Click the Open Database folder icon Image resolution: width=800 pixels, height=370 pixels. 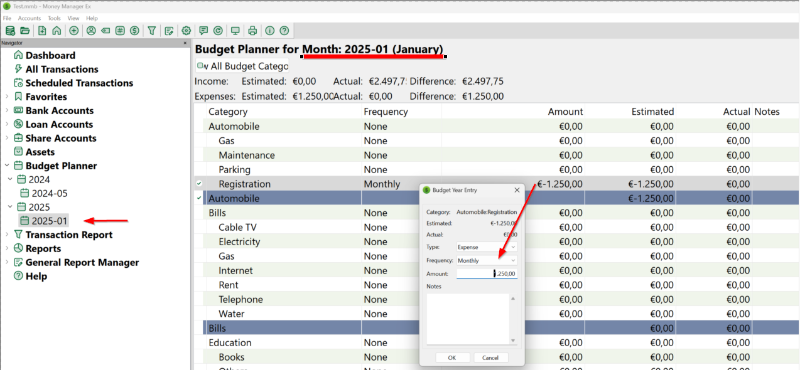[x=24, y=31]
